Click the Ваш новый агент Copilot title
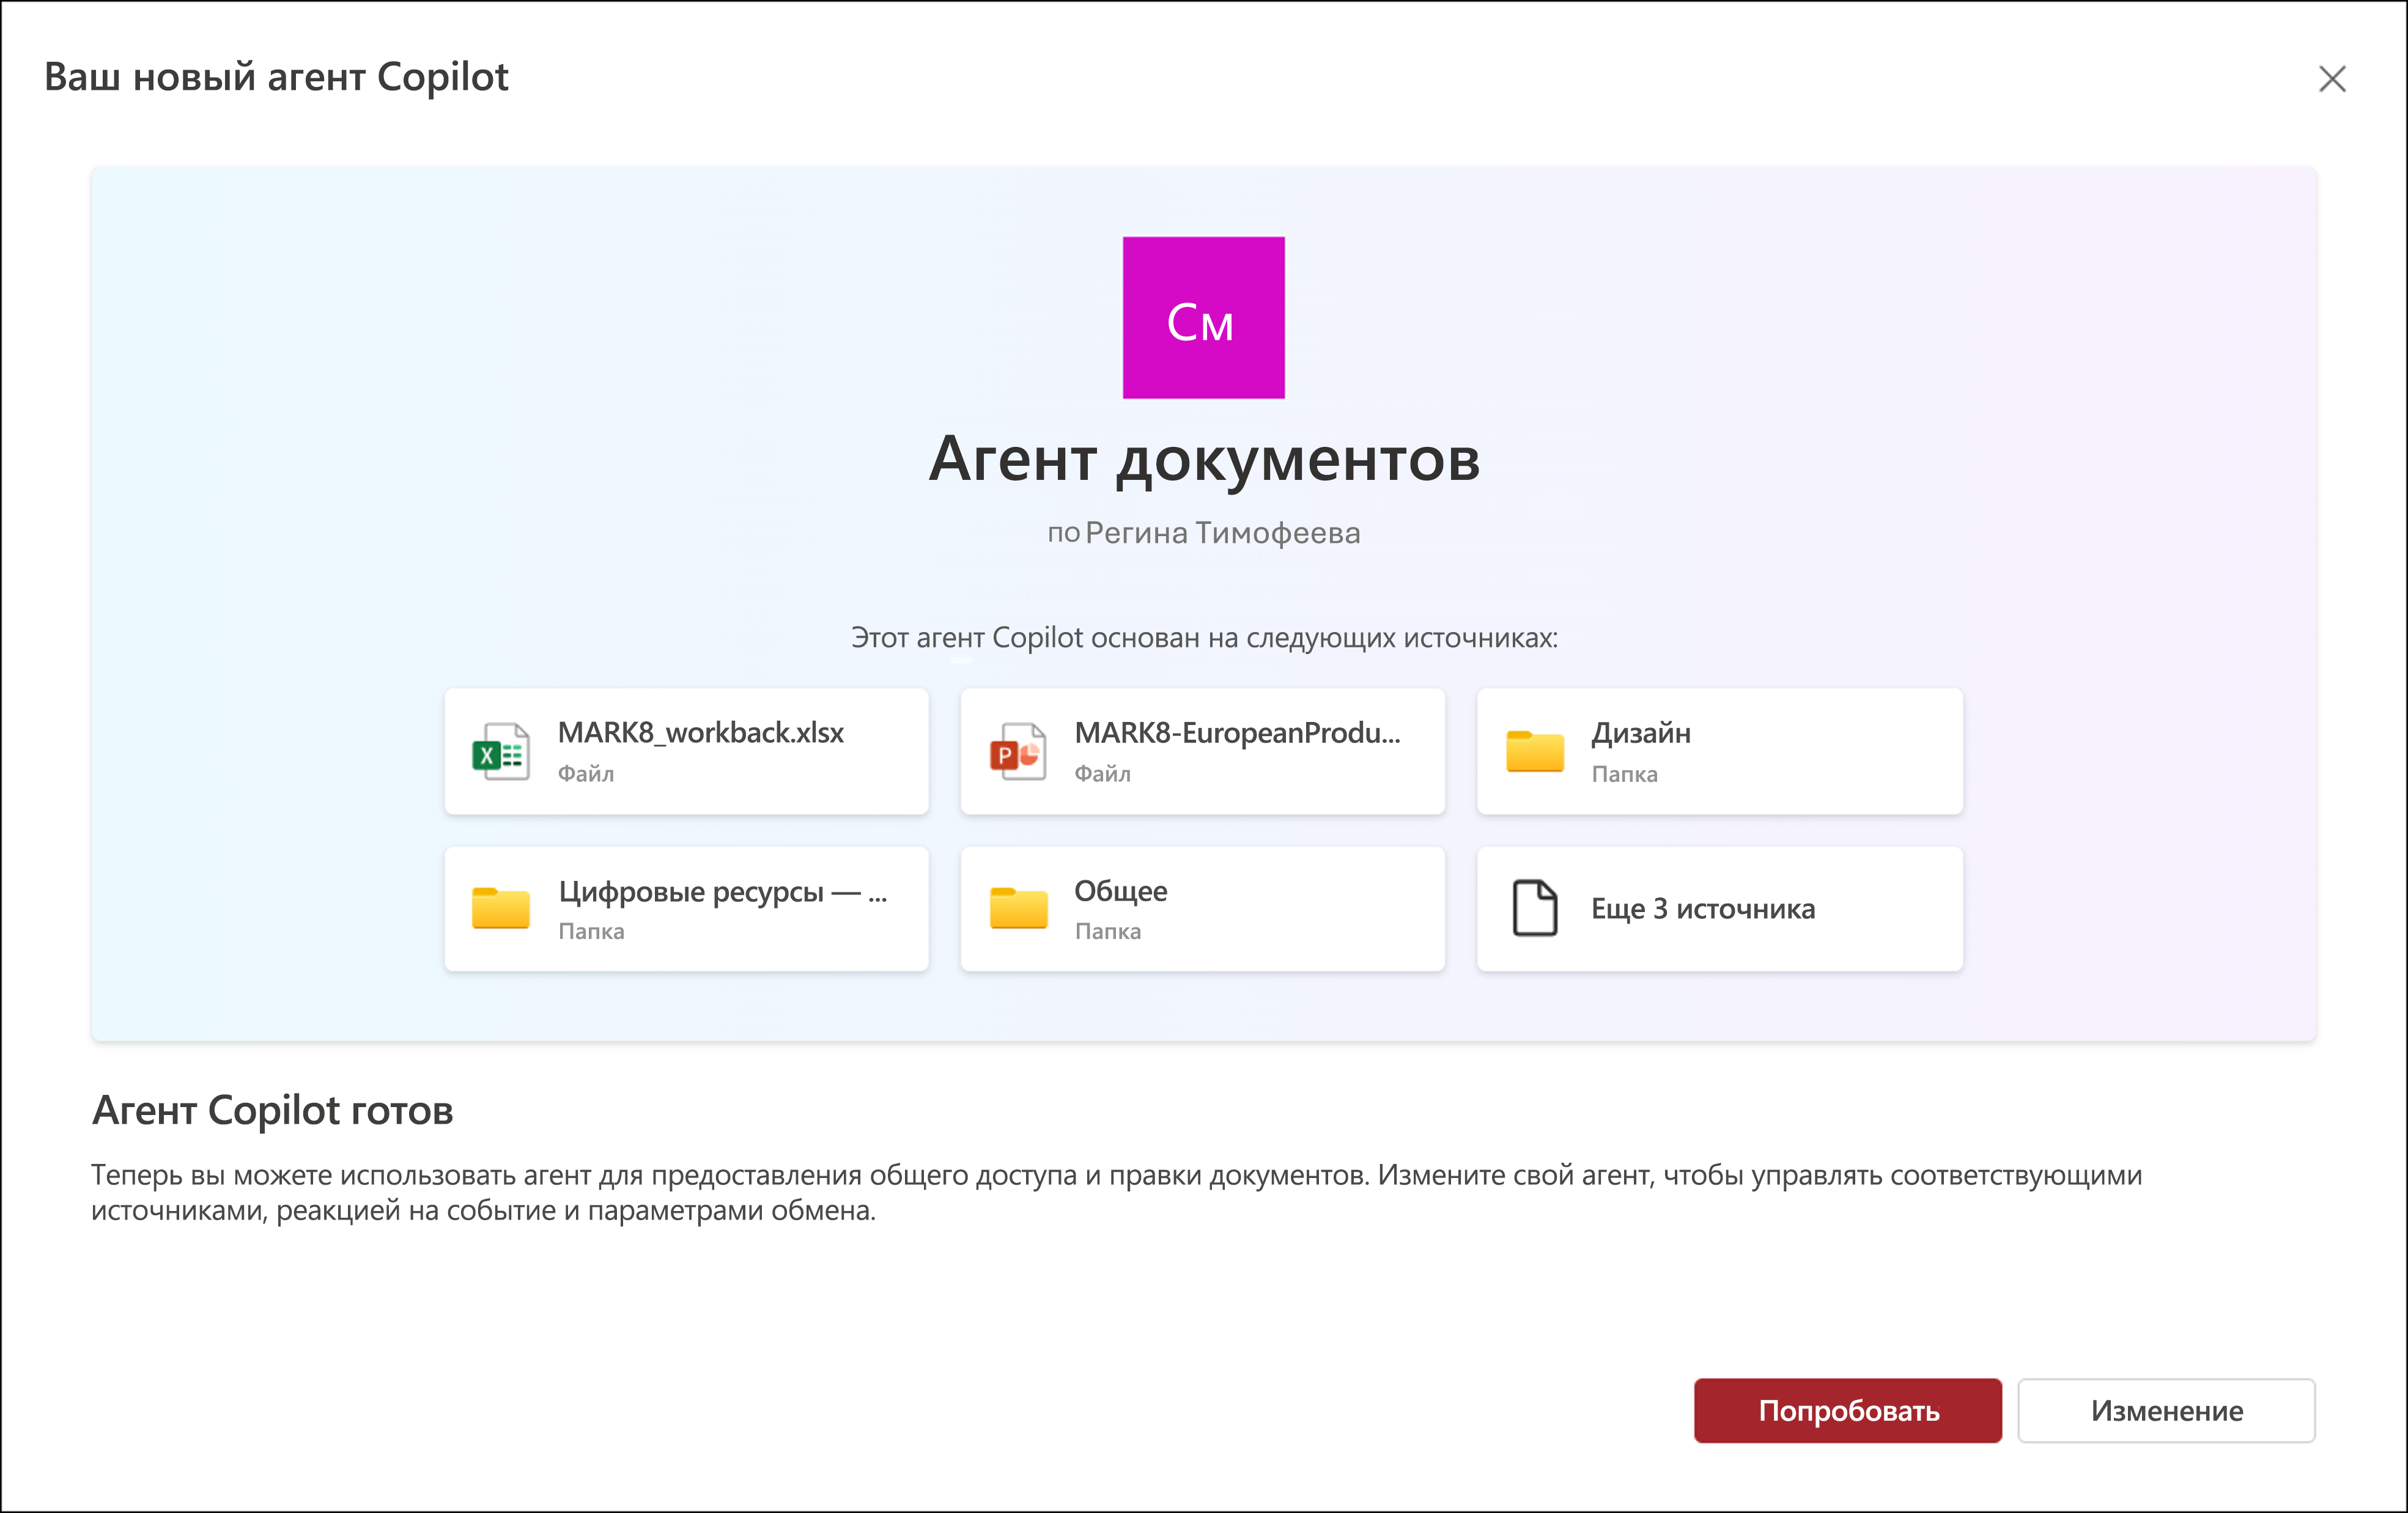Viewport: 2408px width, 1513px height. [x=276, y=77]
